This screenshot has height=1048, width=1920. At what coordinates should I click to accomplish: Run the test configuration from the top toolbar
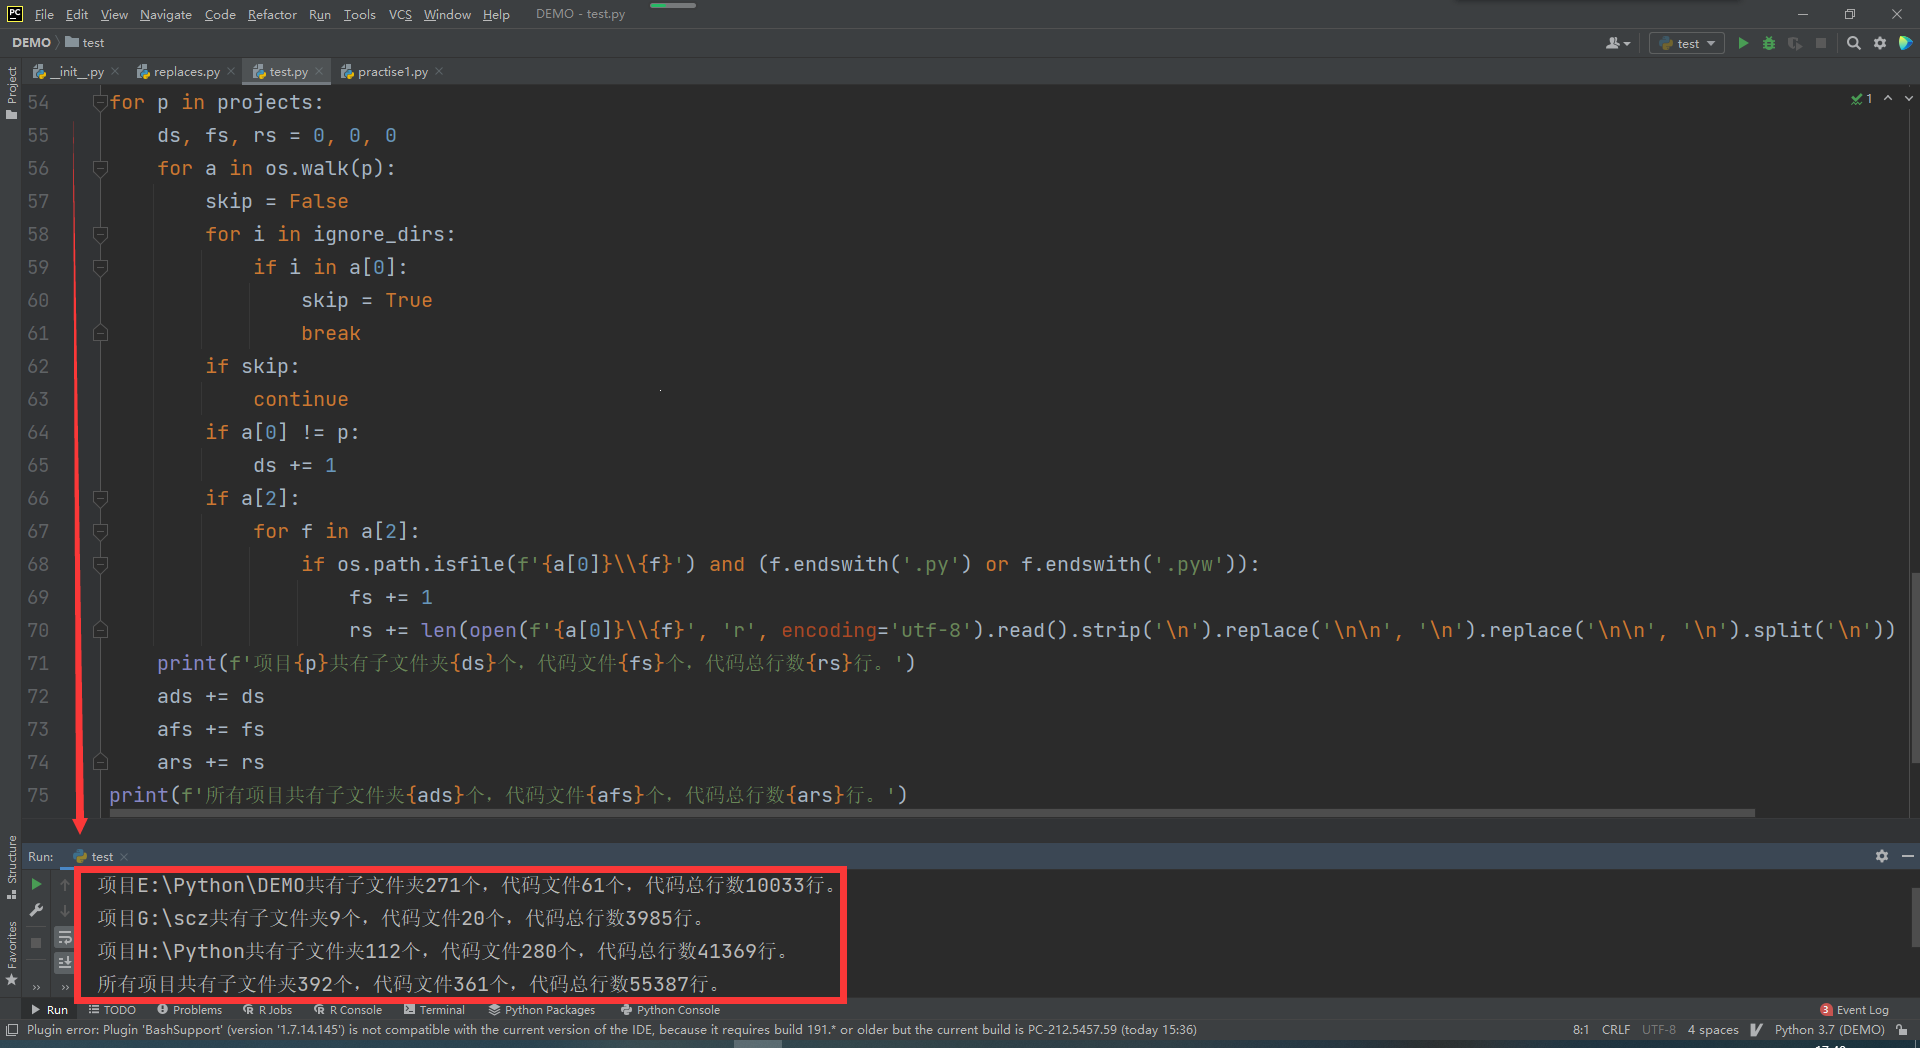pyautogui.click(x=1743, y=43)
